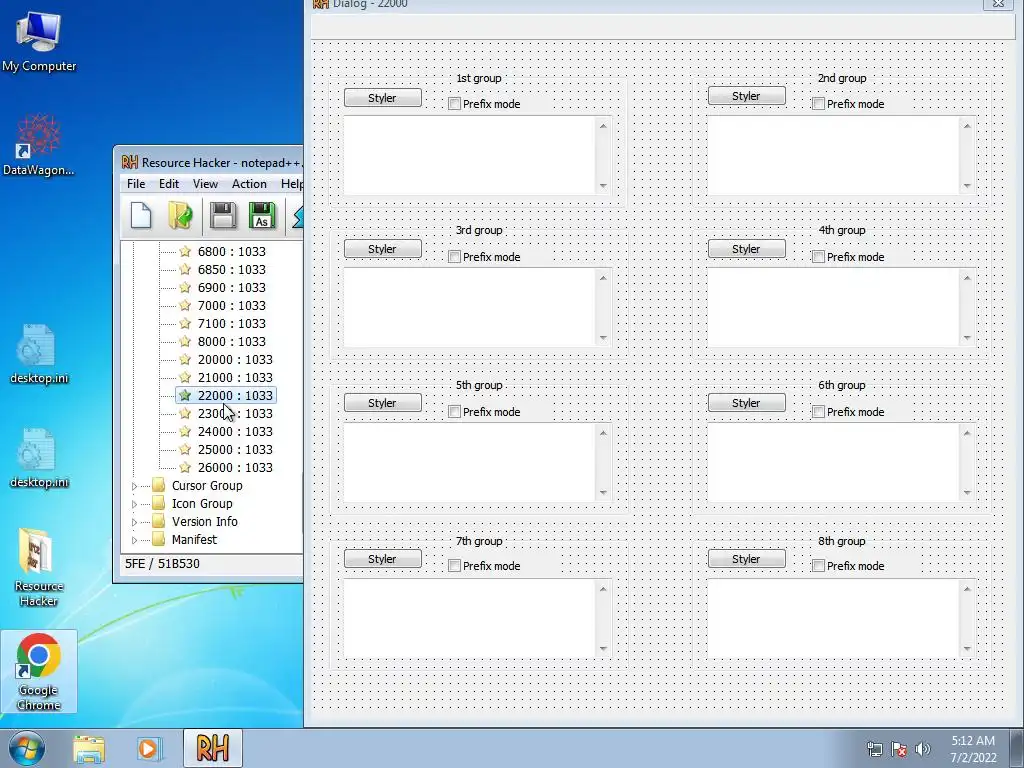Open the Help menu
Image resolution: width=1024 pixels, height=768 pixels.
coord(291,184)
